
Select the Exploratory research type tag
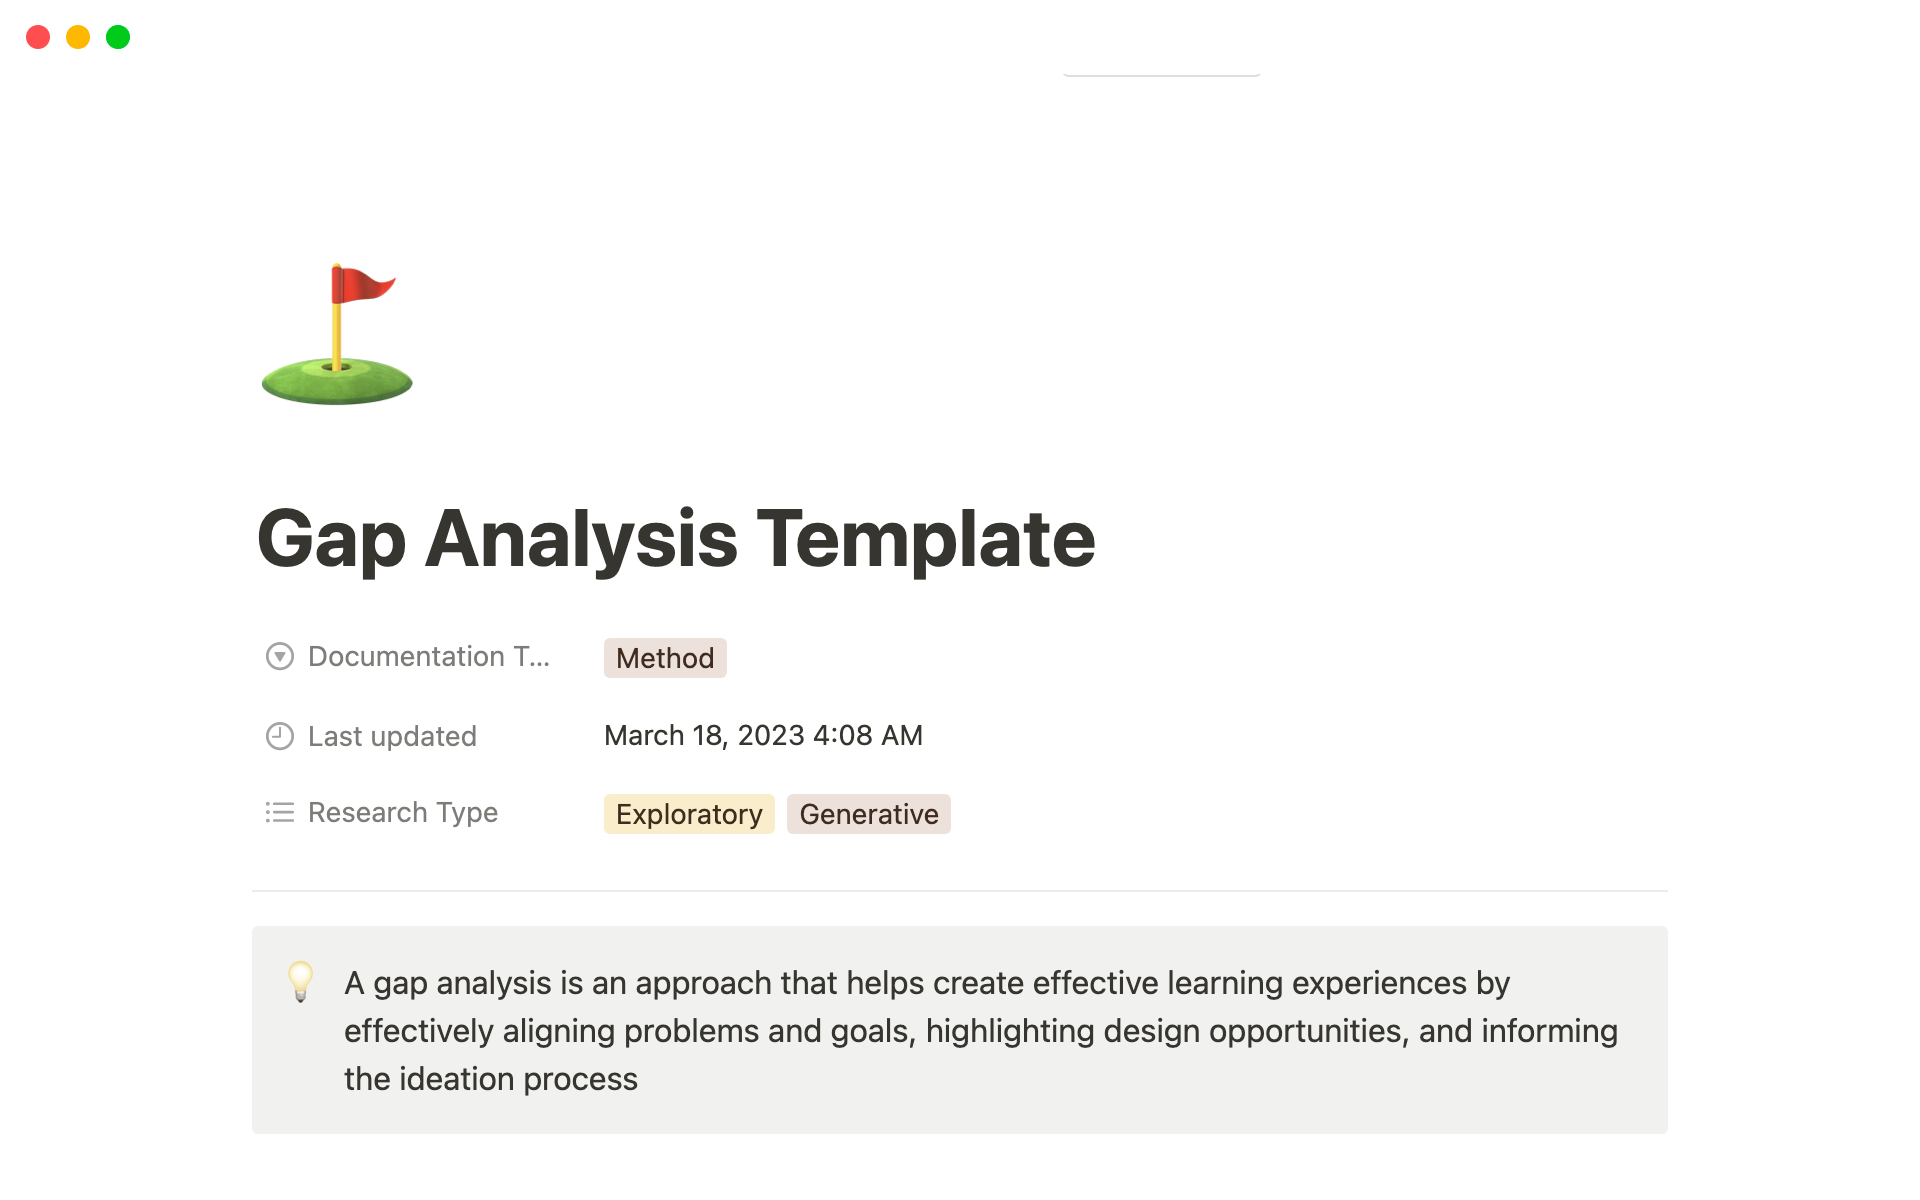688,814
